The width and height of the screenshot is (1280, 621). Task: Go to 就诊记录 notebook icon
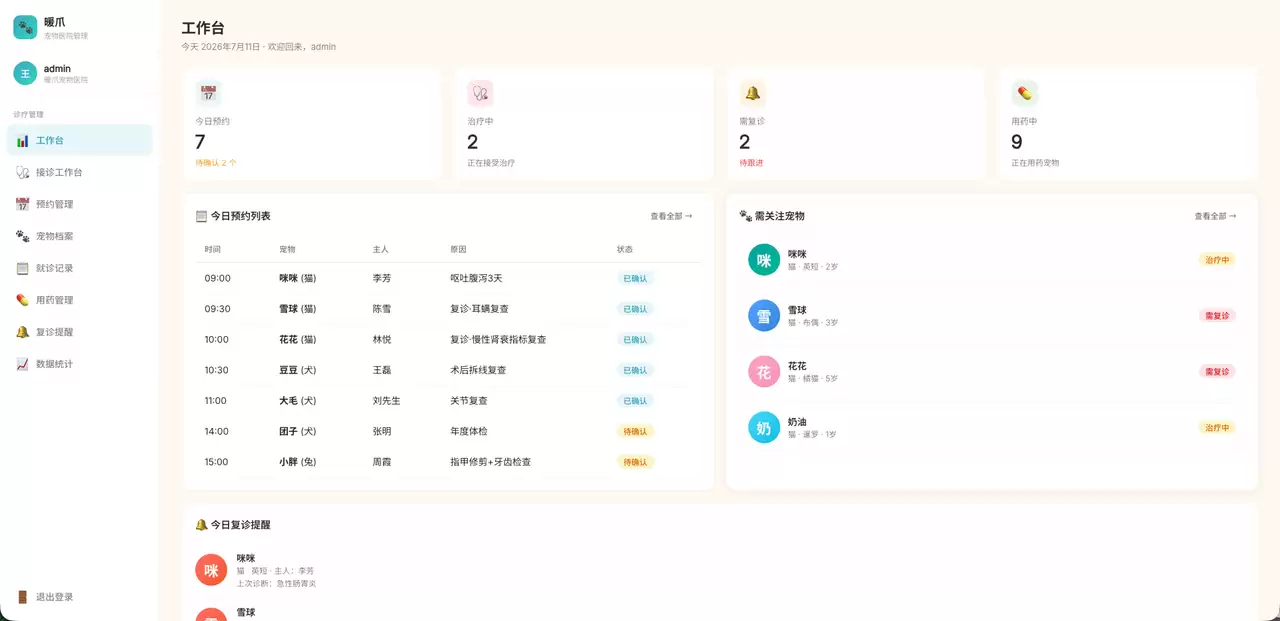(x=22, y=268)
